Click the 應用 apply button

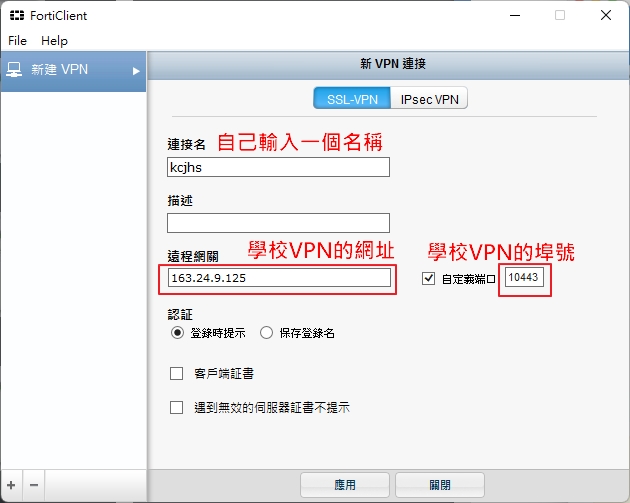(345, 485)
